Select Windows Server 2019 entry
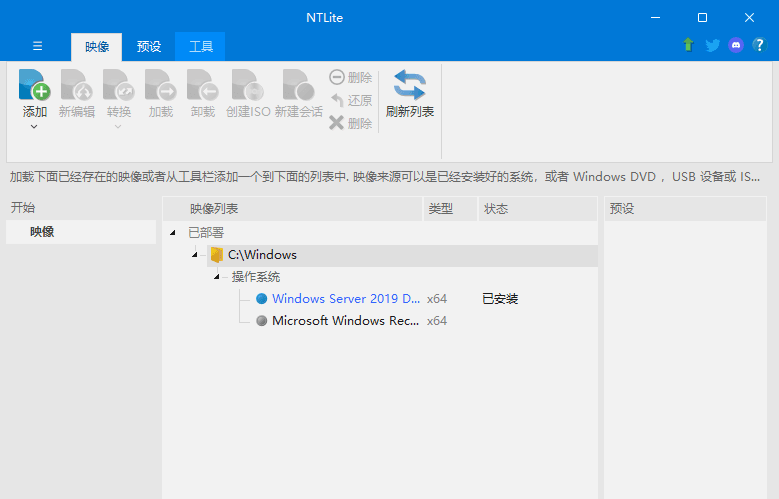Viewport: 779px width, 499px height. [346, 298]
